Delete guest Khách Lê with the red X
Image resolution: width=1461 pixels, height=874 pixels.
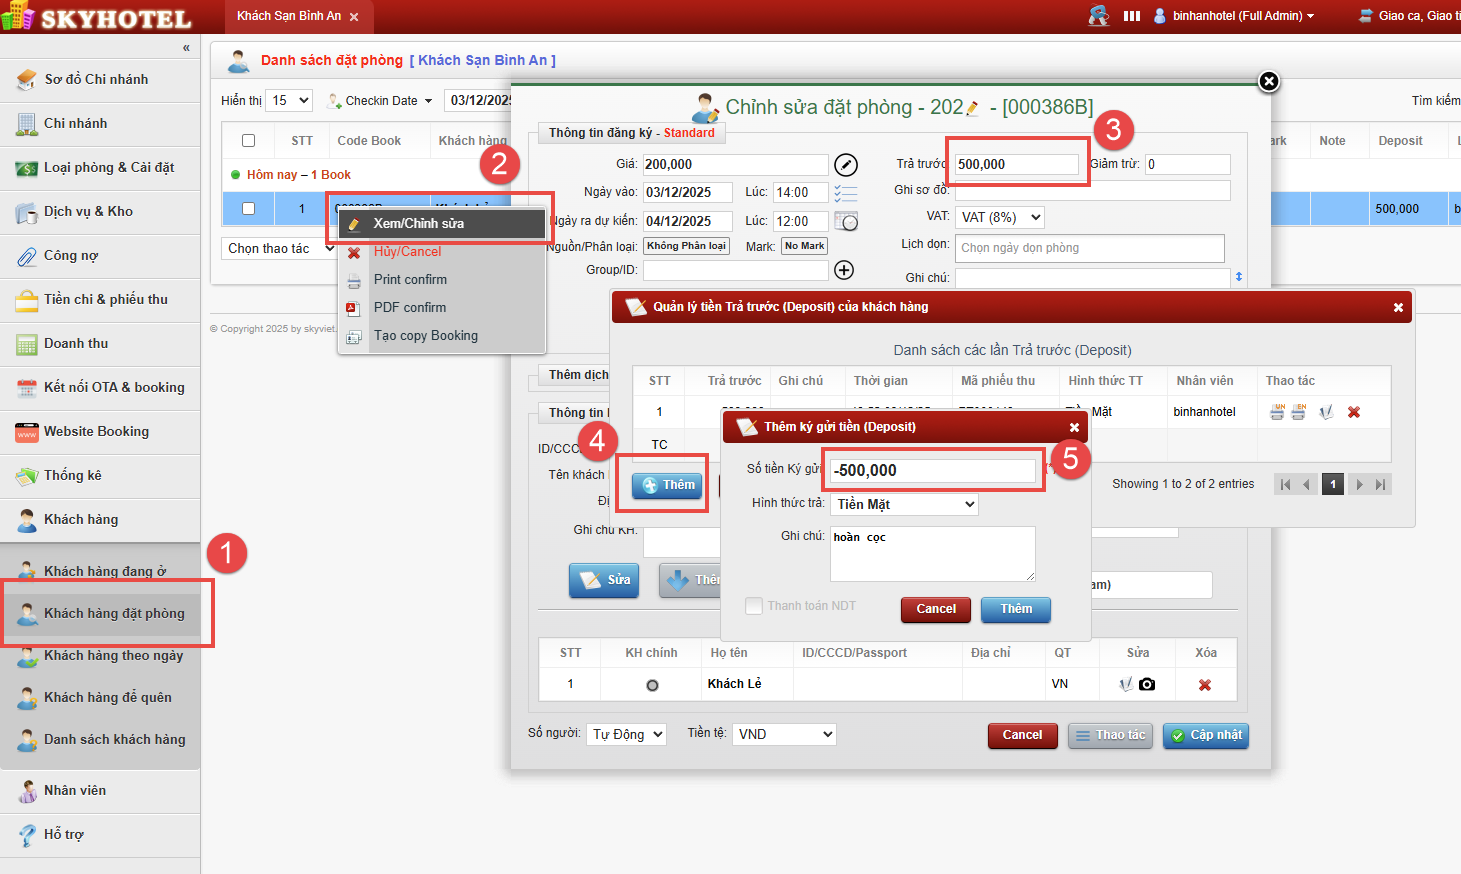point(1205,685)
